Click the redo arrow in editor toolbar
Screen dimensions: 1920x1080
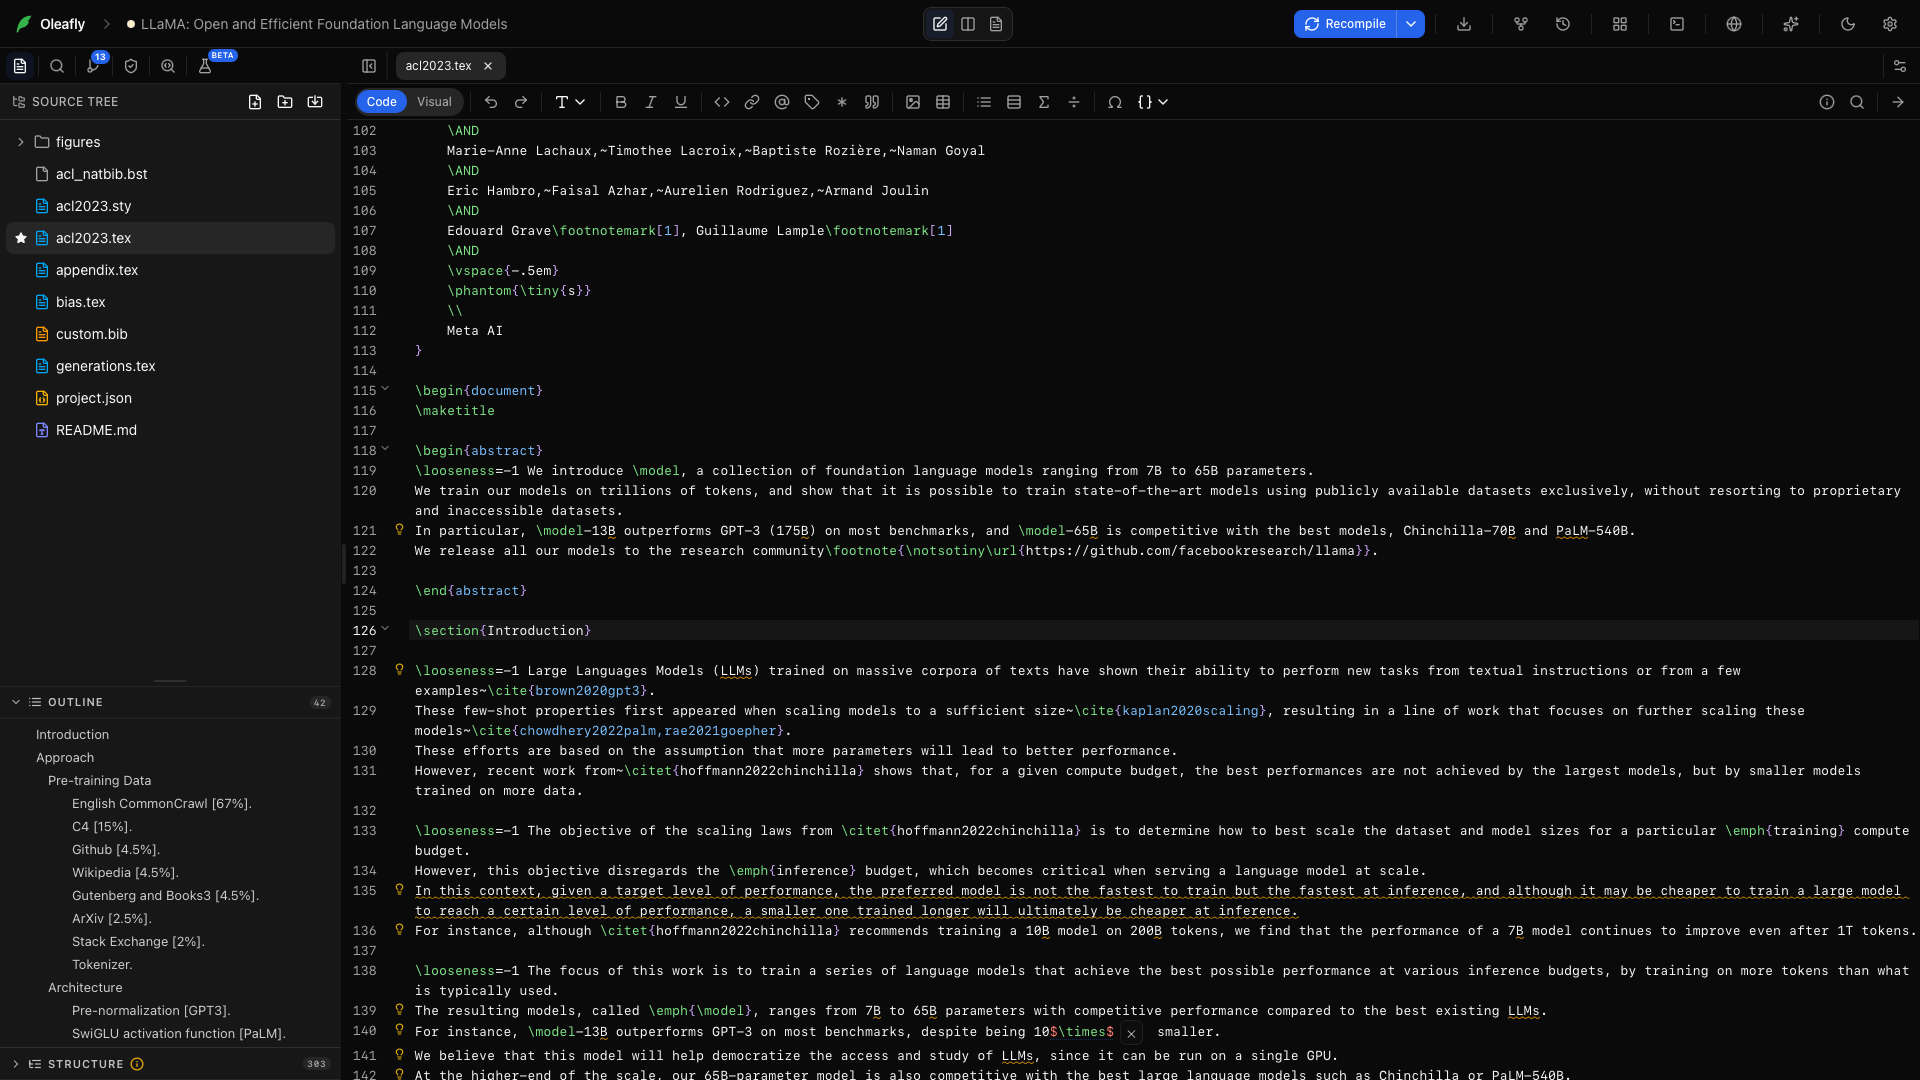coord(521,102)
